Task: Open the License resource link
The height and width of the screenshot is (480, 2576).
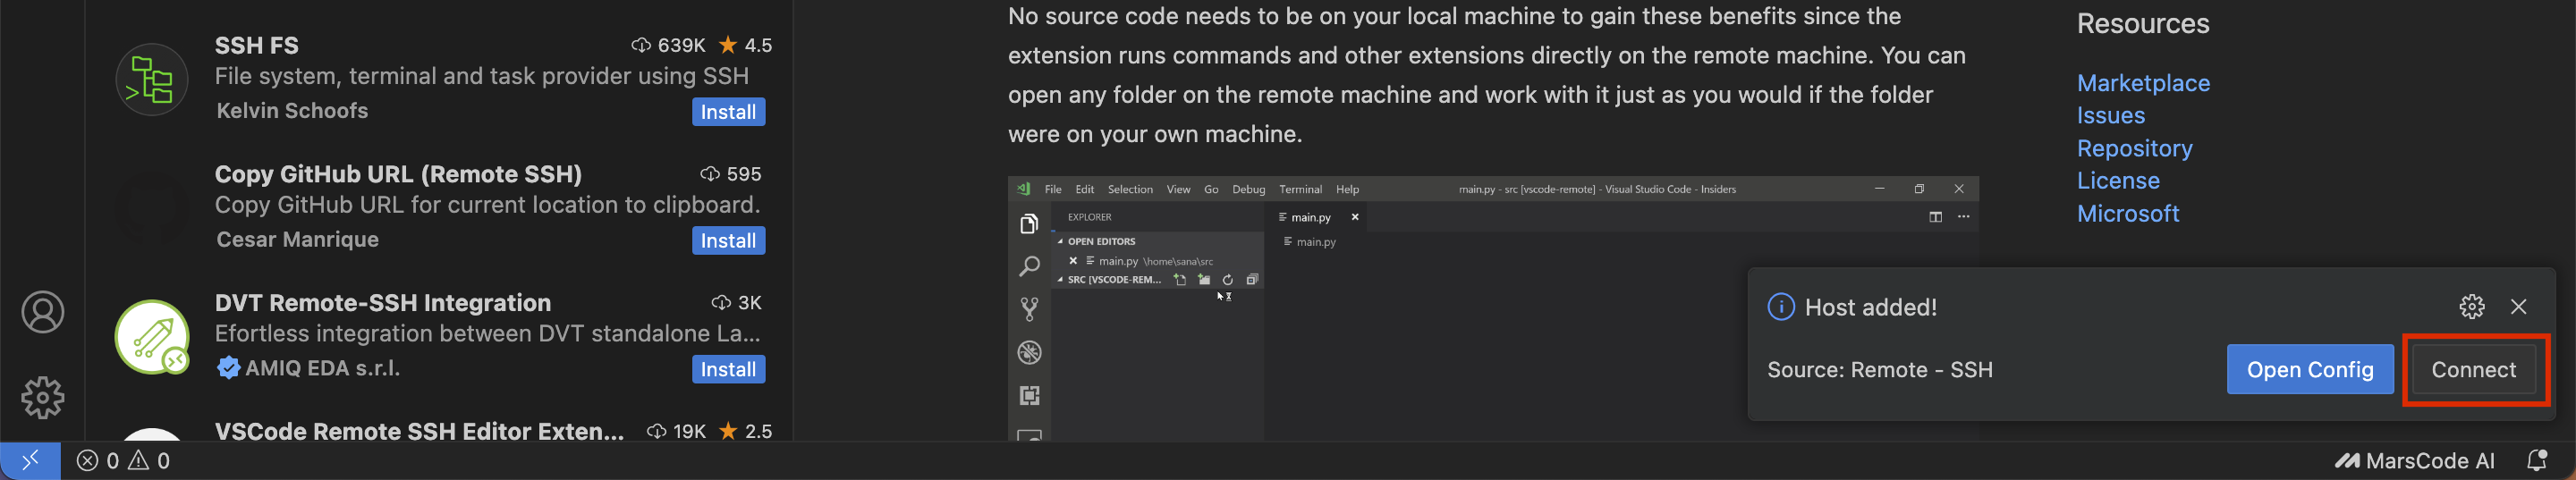Action: pyautogui.click(x=2118, y=181)
